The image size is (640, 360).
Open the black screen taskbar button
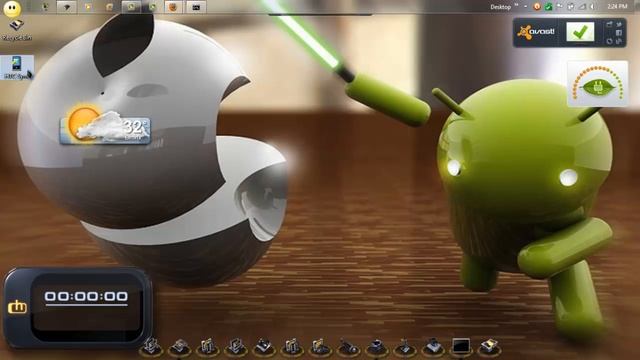pyautogui.click(x=196, y=7)
